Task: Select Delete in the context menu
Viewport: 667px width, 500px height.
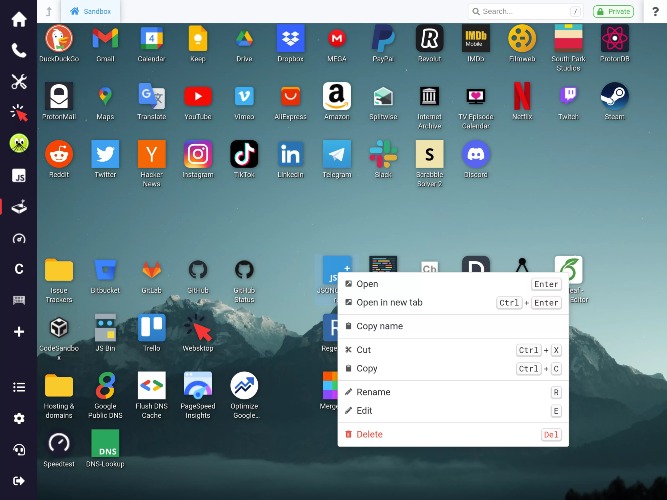Action: point(453,434)
